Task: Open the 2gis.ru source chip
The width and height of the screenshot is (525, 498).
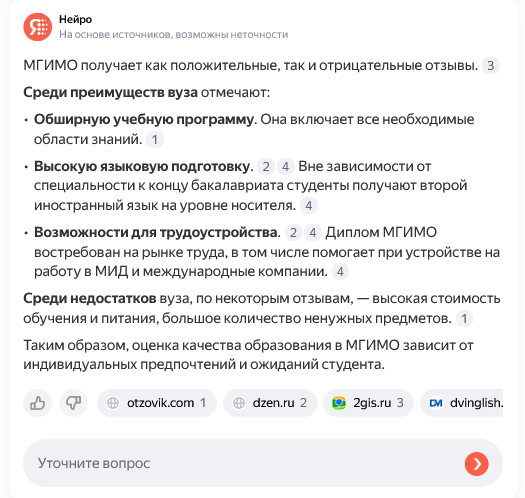Action: [x=368, y=403]
